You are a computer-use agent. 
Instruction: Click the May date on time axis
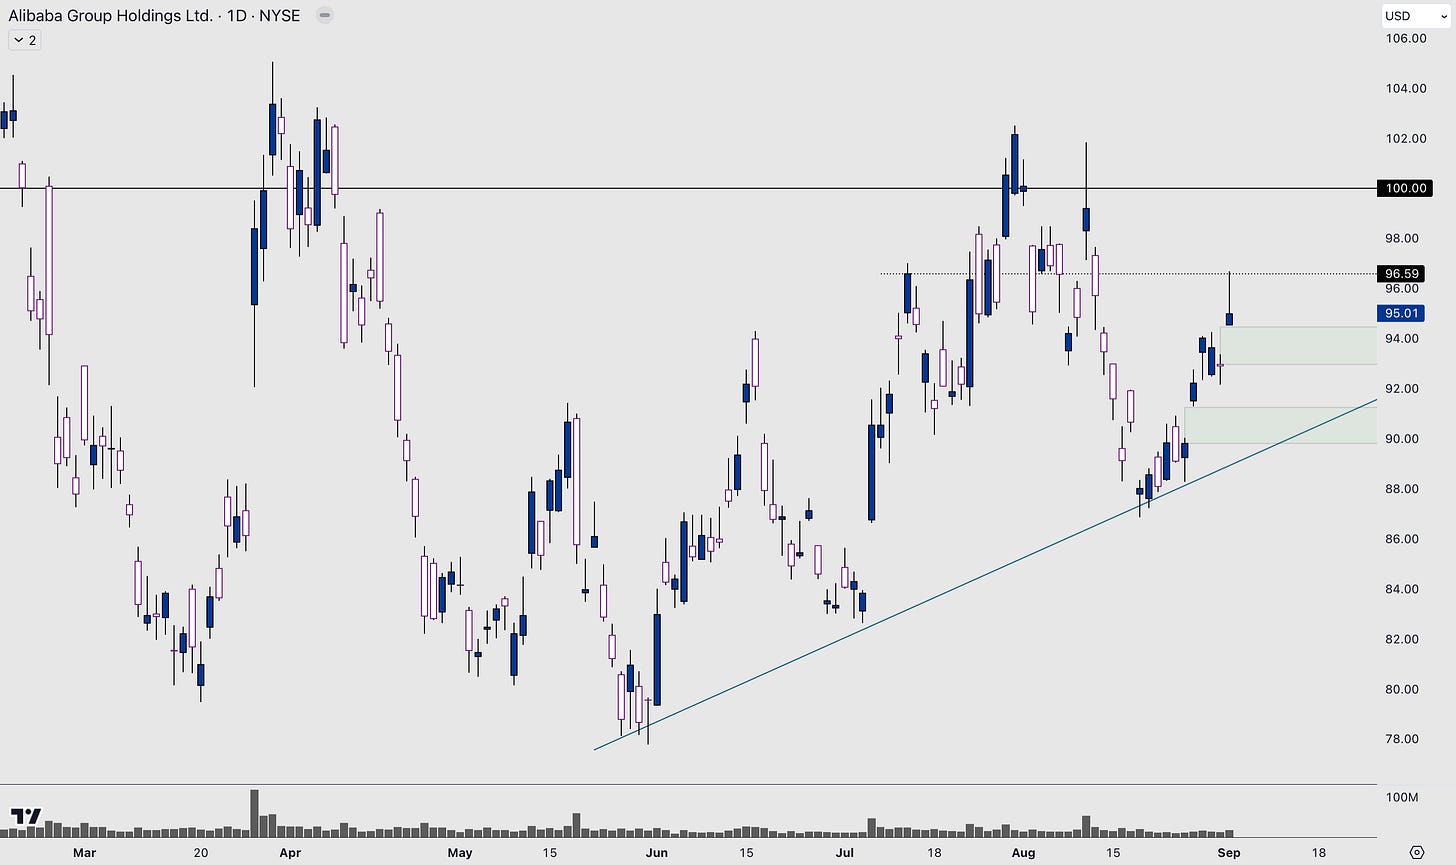(460, 853)
